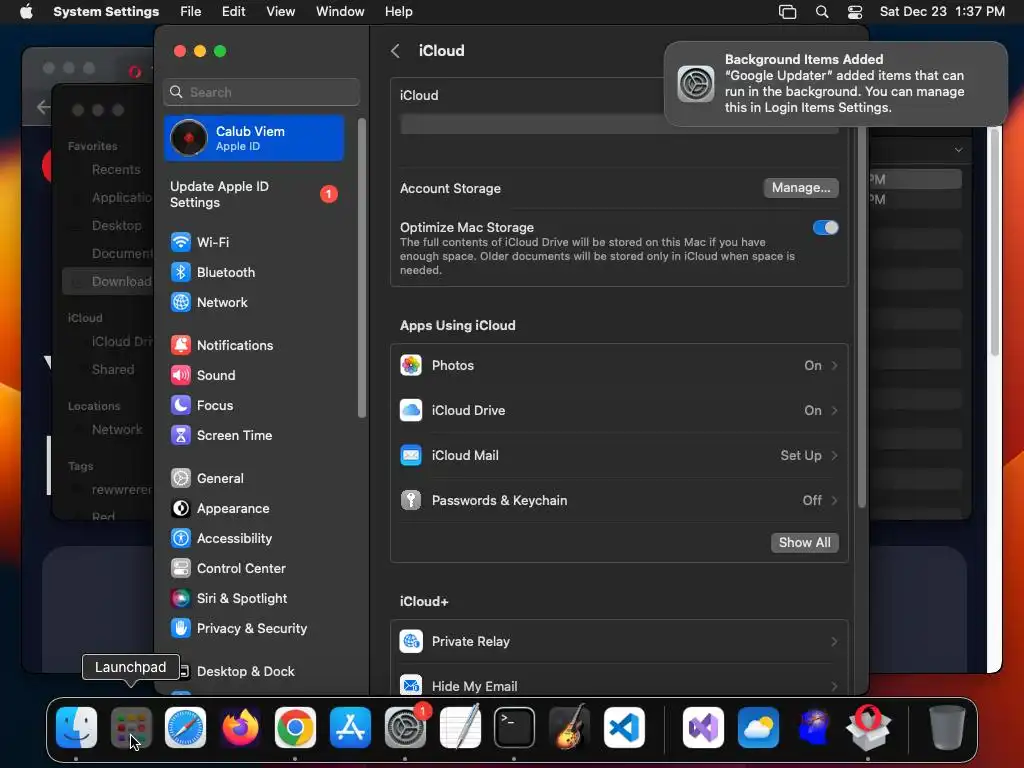Select Bluetooth in settings sidebar
Image resolution: width=1024 pixels, height=768 pixels.
[x=256, y=272]
